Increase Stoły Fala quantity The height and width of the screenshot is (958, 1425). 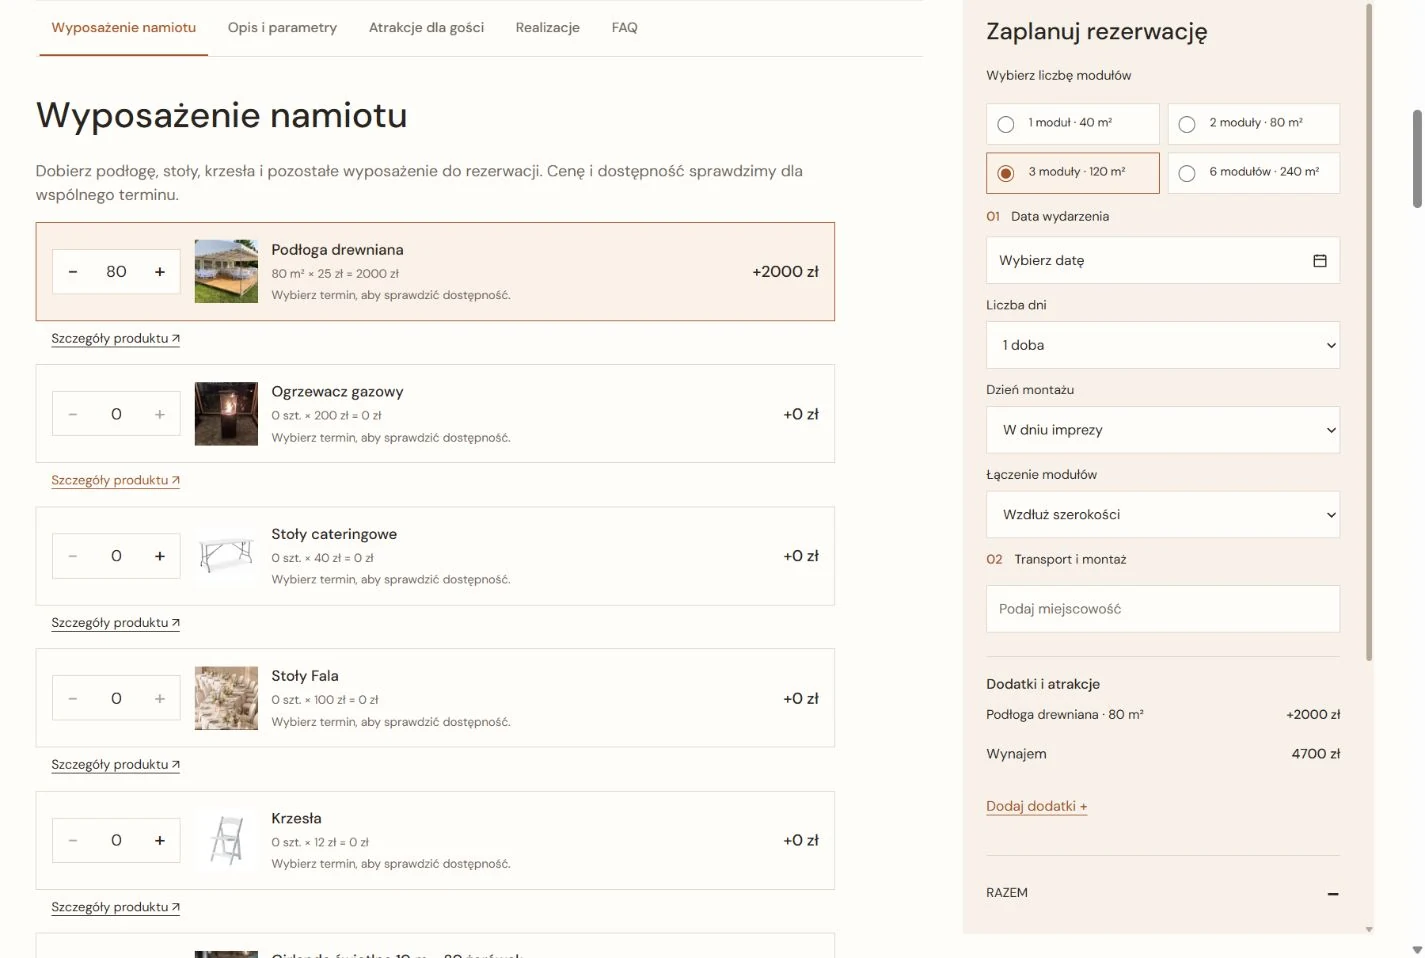click(x=160, y=699)
